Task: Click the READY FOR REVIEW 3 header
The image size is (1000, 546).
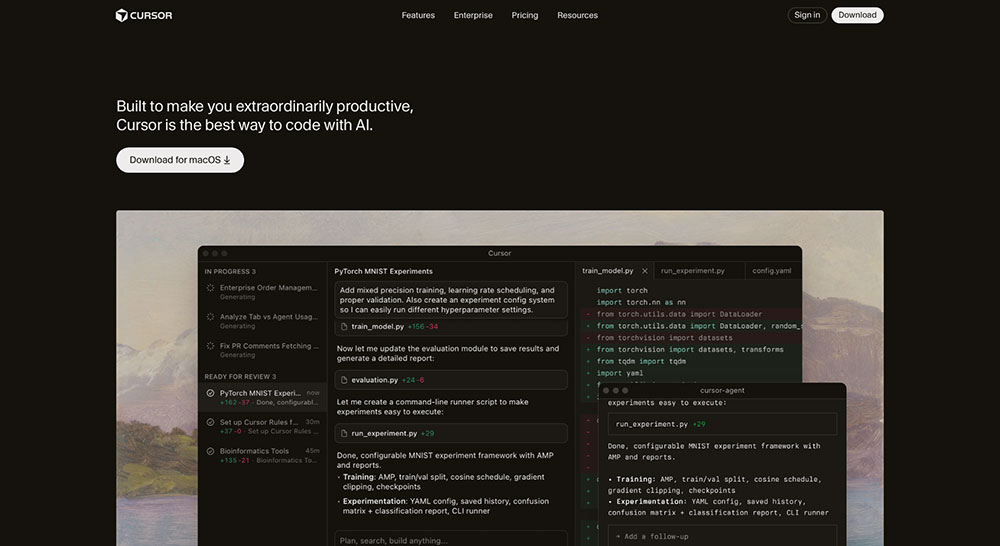Action: point(240,376)
